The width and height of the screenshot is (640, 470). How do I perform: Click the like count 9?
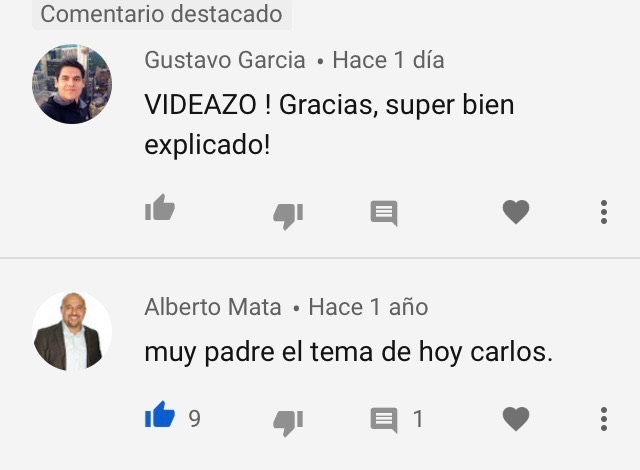[x=194, y=419]
